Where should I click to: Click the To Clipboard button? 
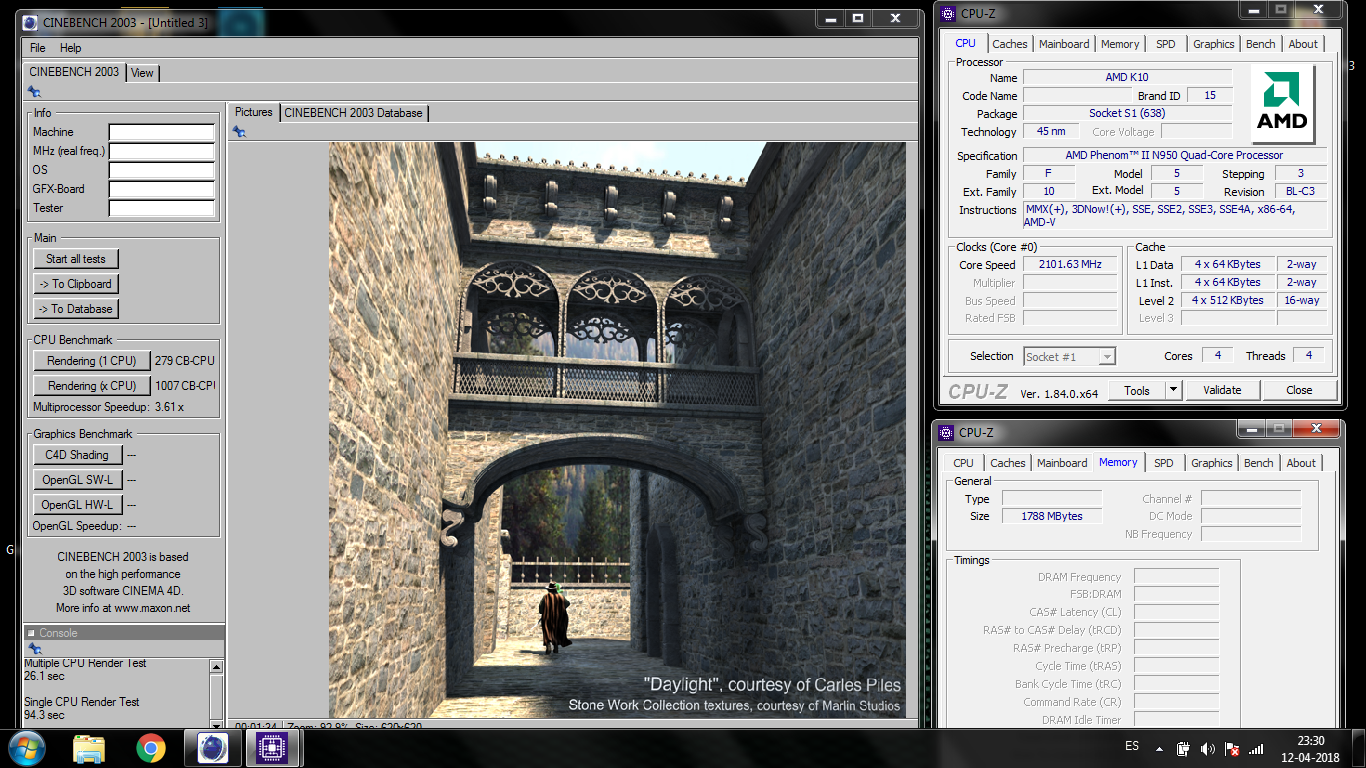76,284
